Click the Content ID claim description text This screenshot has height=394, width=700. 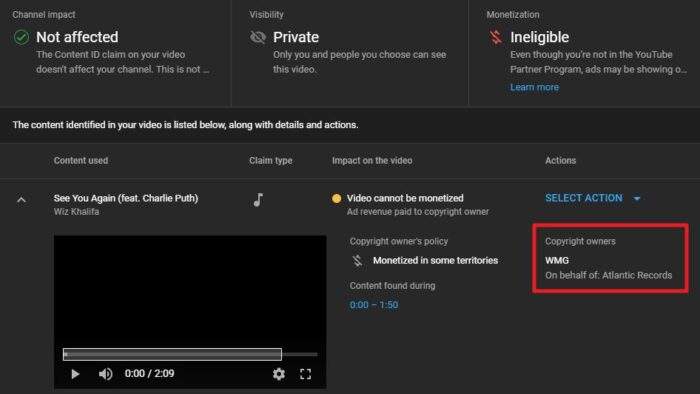(x=123, y=62)
